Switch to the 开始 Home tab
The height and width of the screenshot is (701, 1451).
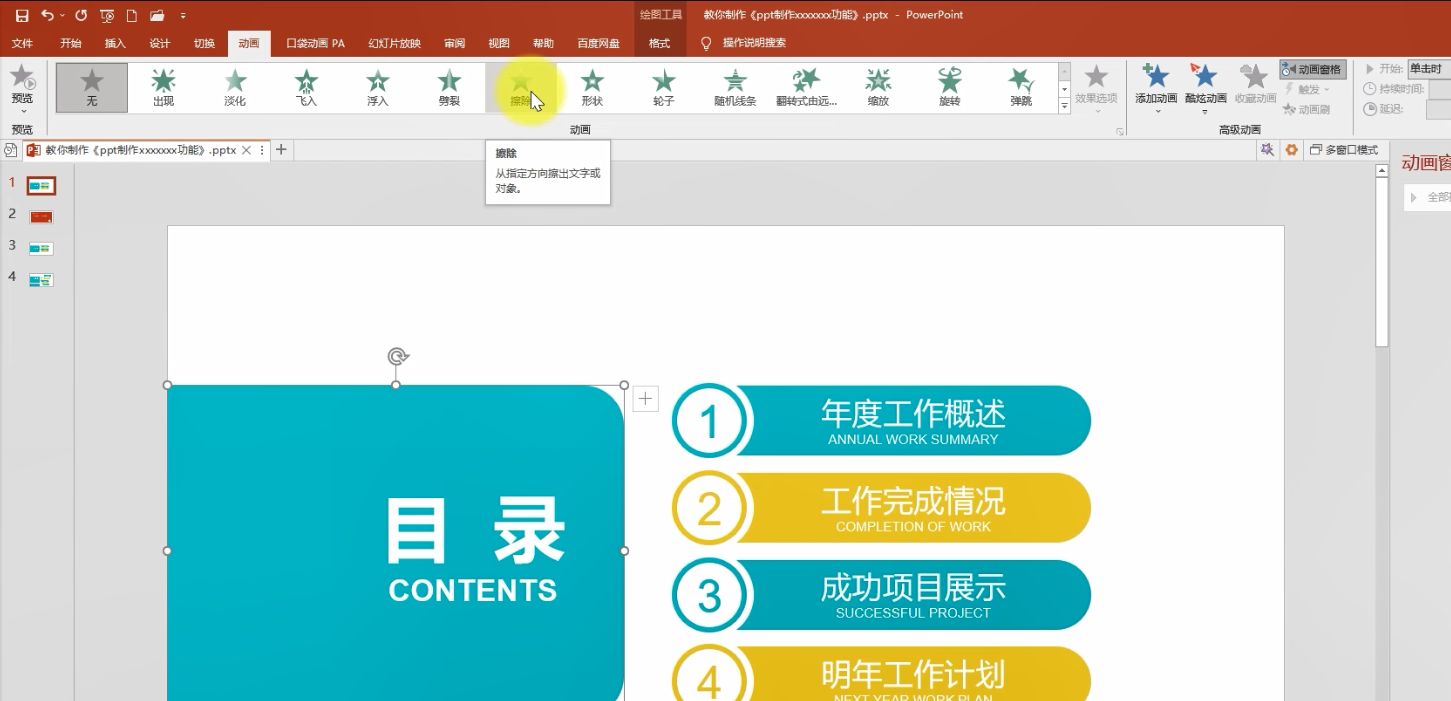point(70,43)
